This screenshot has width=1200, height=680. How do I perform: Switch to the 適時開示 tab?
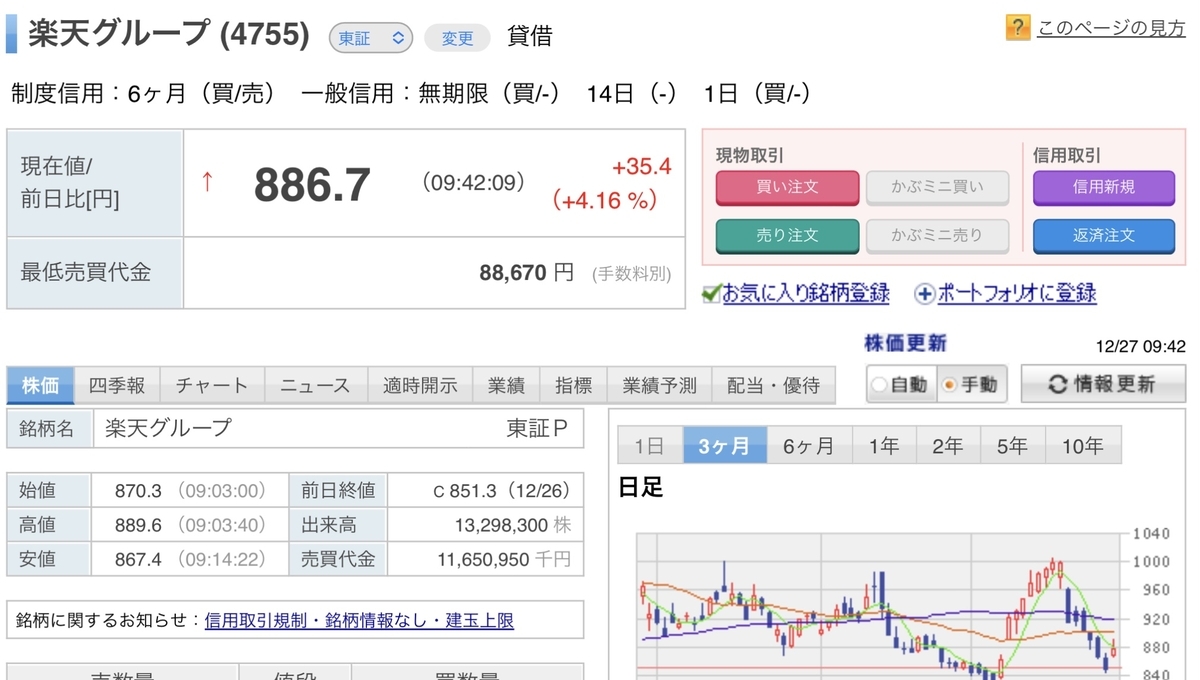[420, 385]
